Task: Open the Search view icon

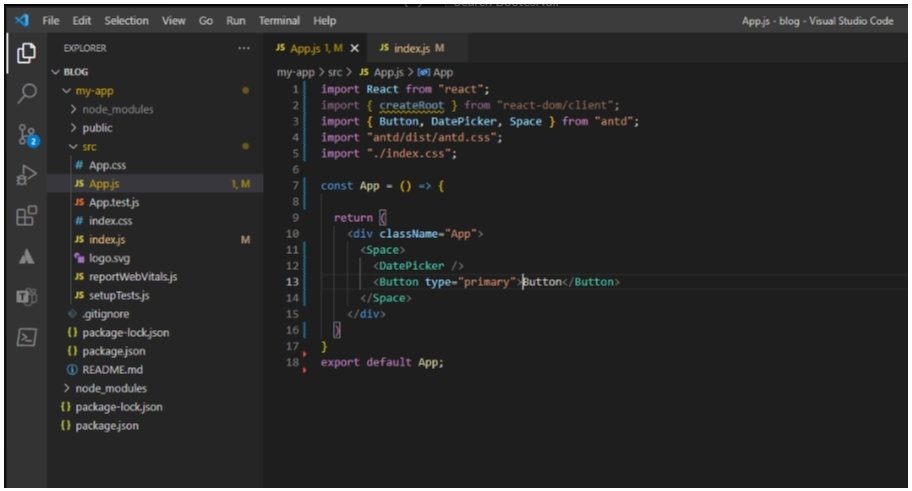Action: pyautogui.click(x=27, y=93)
